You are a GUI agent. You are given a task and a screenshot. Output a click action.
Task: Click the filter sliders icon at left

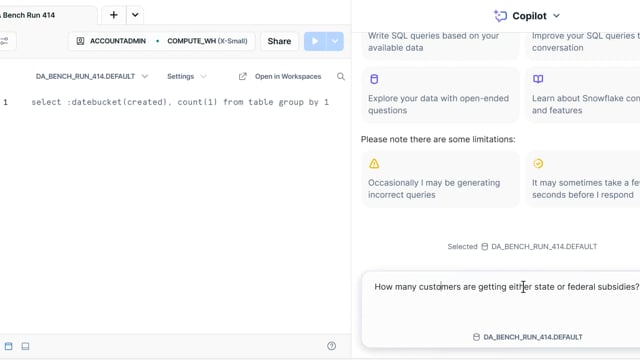[x=4, y=41]
